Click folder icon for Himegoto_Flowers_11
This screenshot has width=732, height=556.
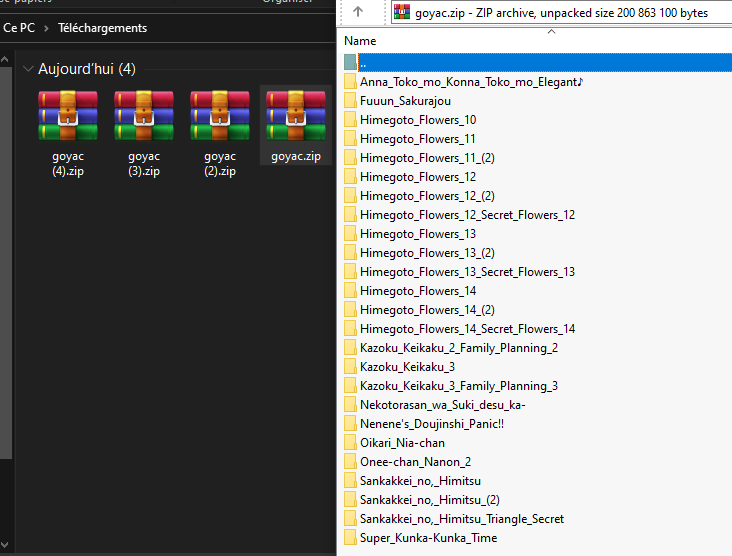point(350,138)
